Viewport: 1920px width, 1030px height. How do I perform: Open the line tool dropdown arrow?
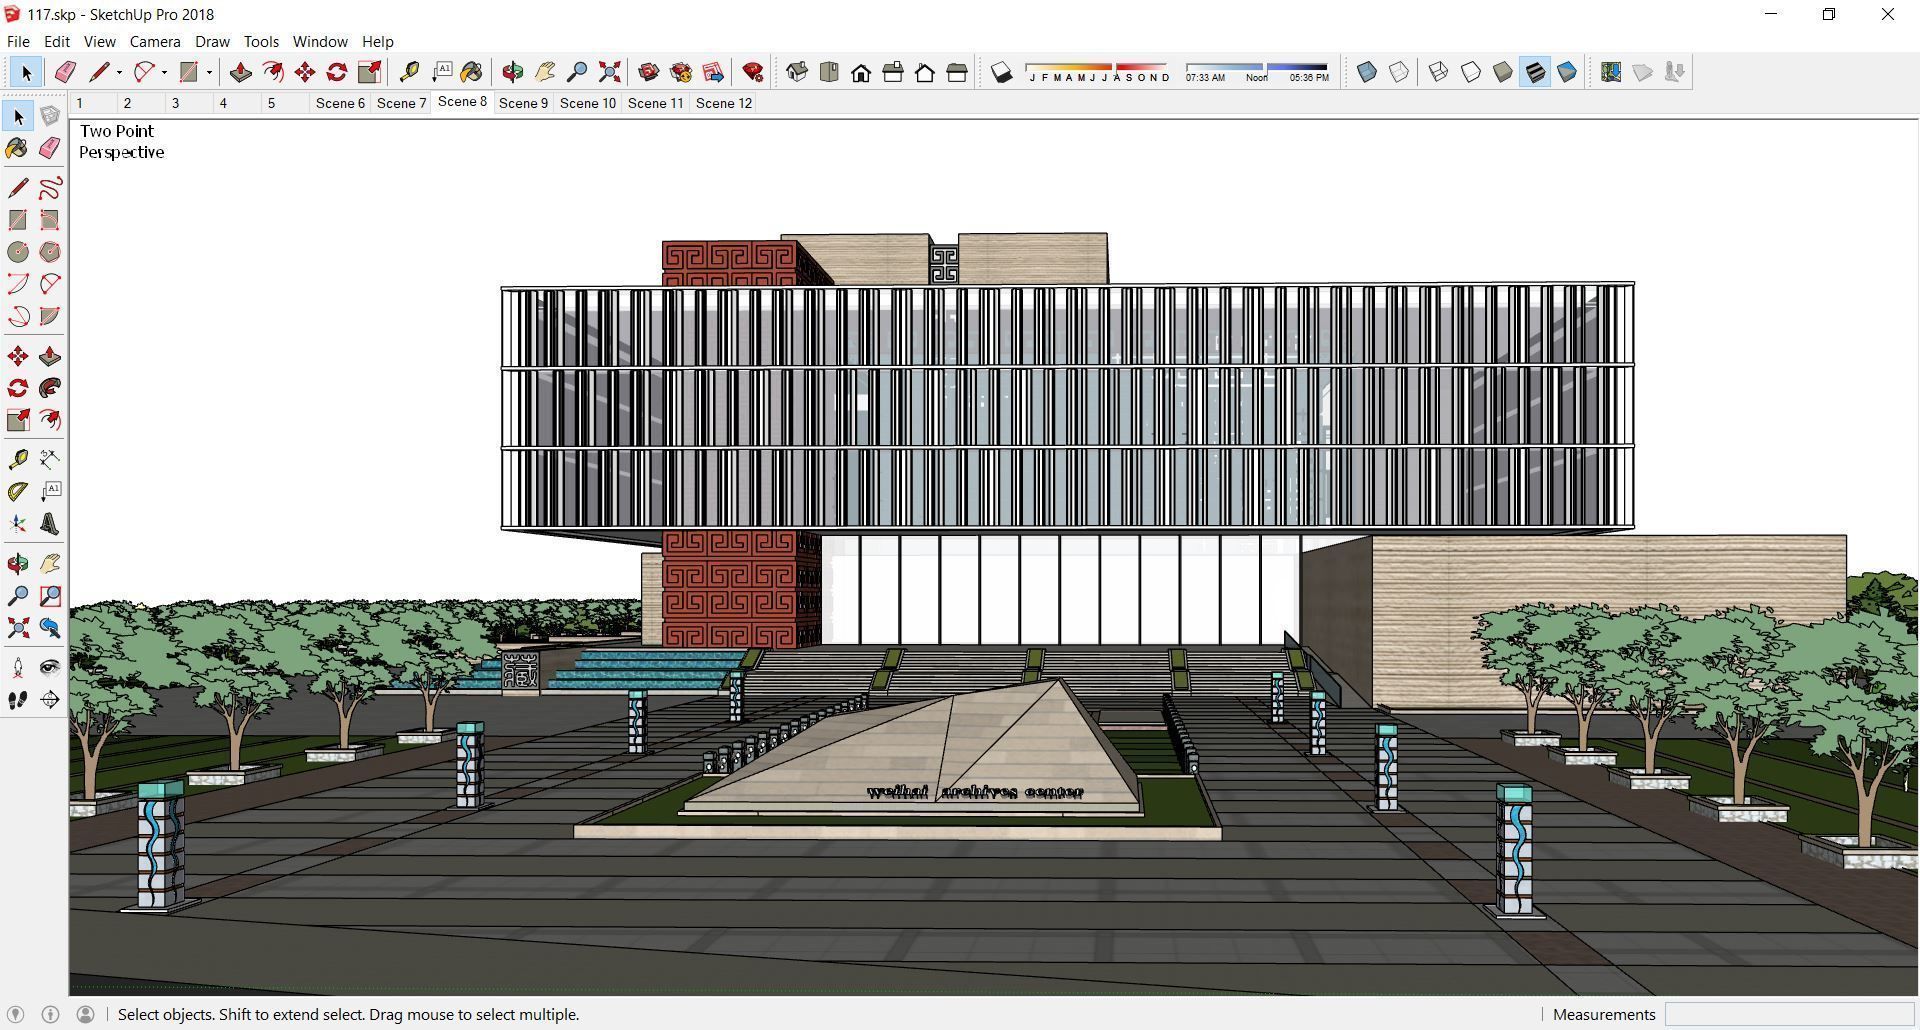click(x=119, y=72)
